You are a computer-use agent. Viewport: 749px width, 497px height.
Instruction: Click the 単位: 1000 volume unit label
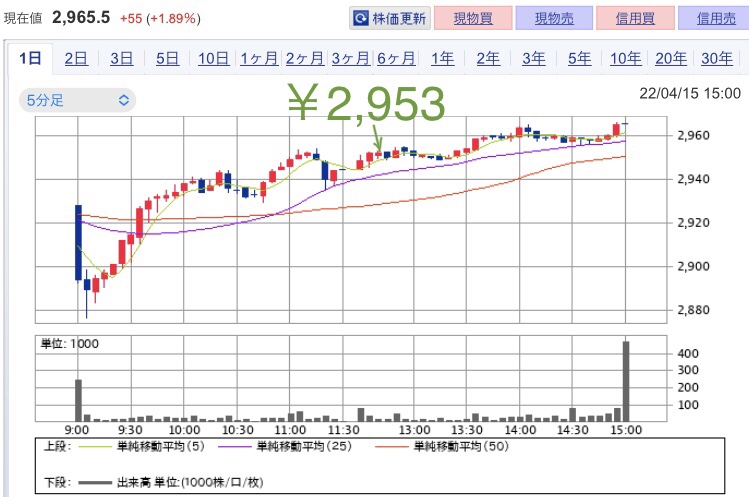[x=70, y=344]
